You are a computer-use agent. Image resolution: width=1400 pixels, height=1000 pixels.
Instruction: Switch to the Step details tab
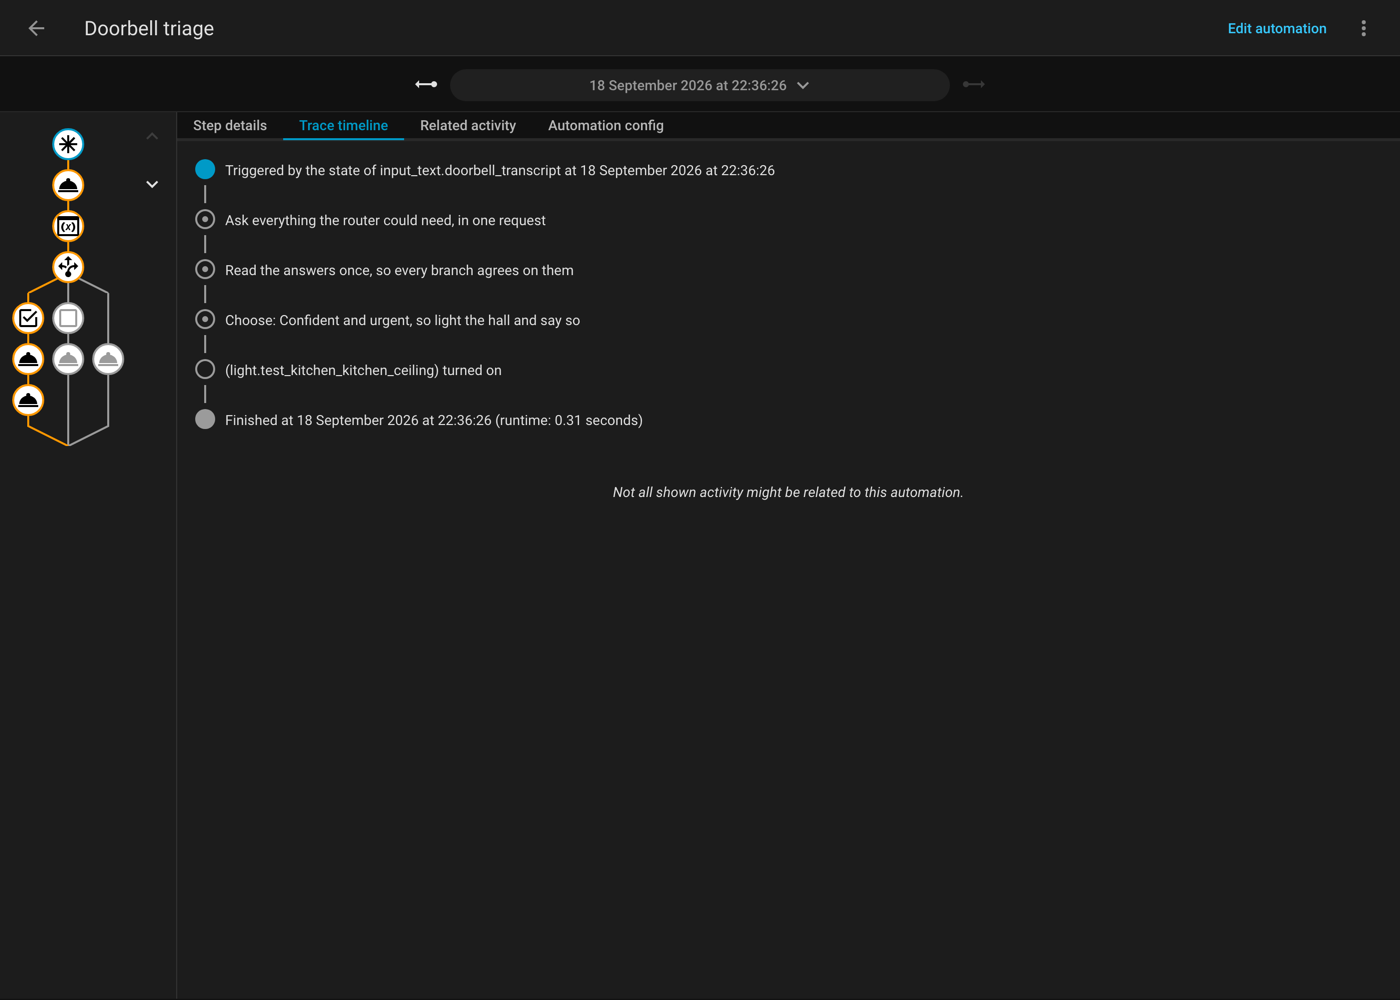point(230,125)
